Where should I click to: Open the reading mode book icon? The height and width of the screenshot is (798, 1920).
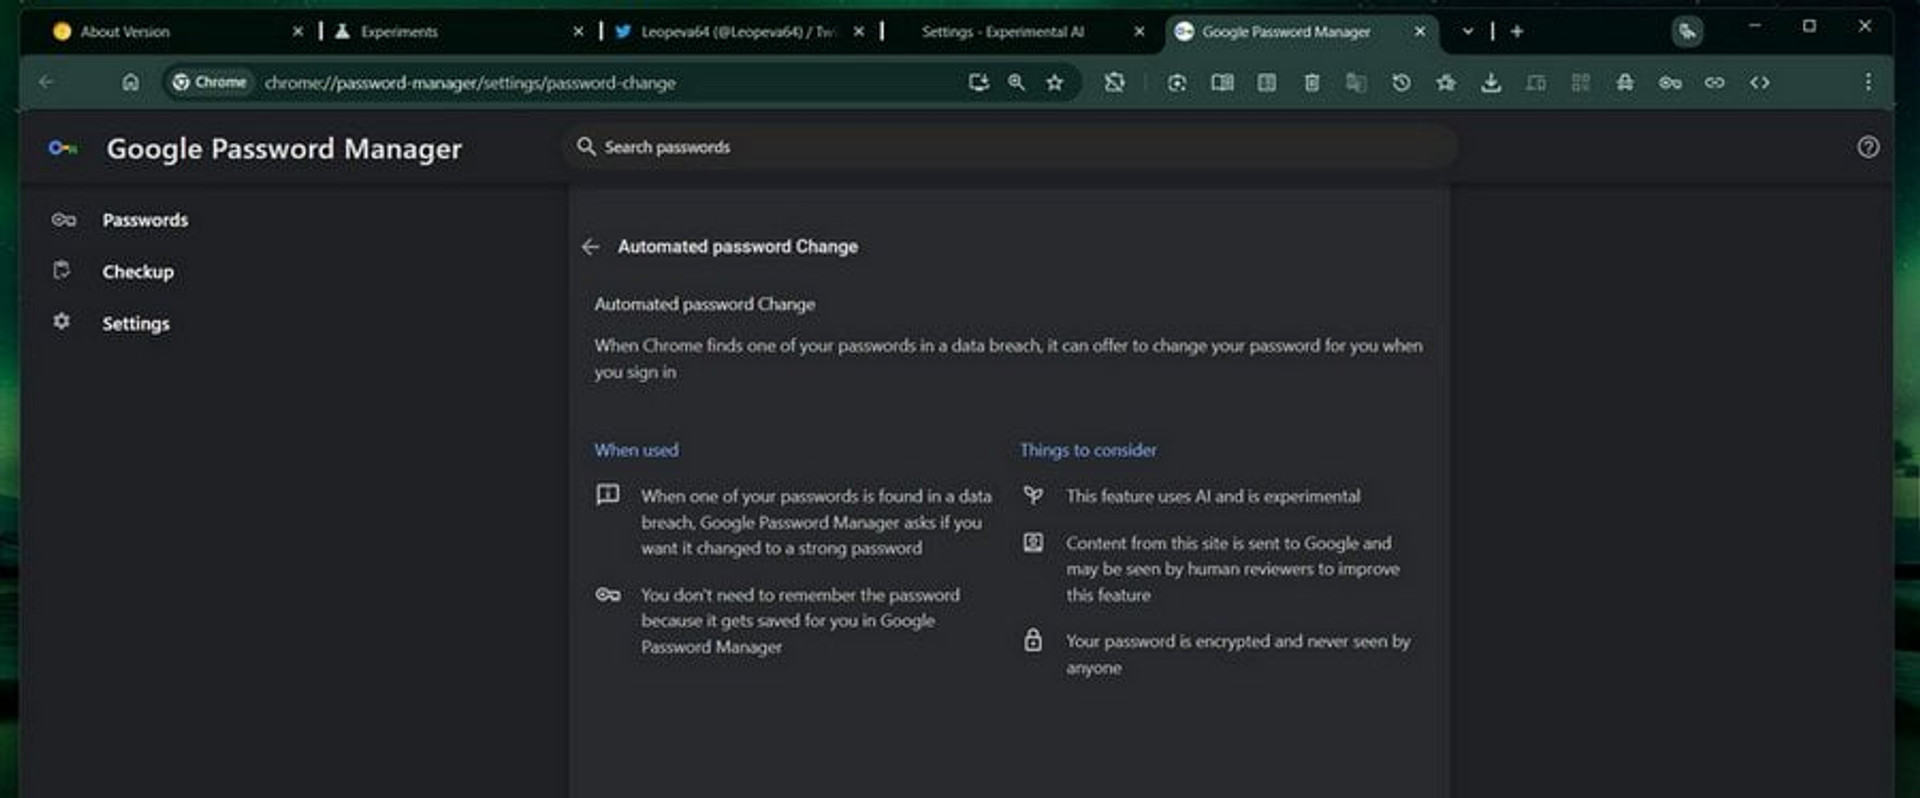tap(1222, 82)
